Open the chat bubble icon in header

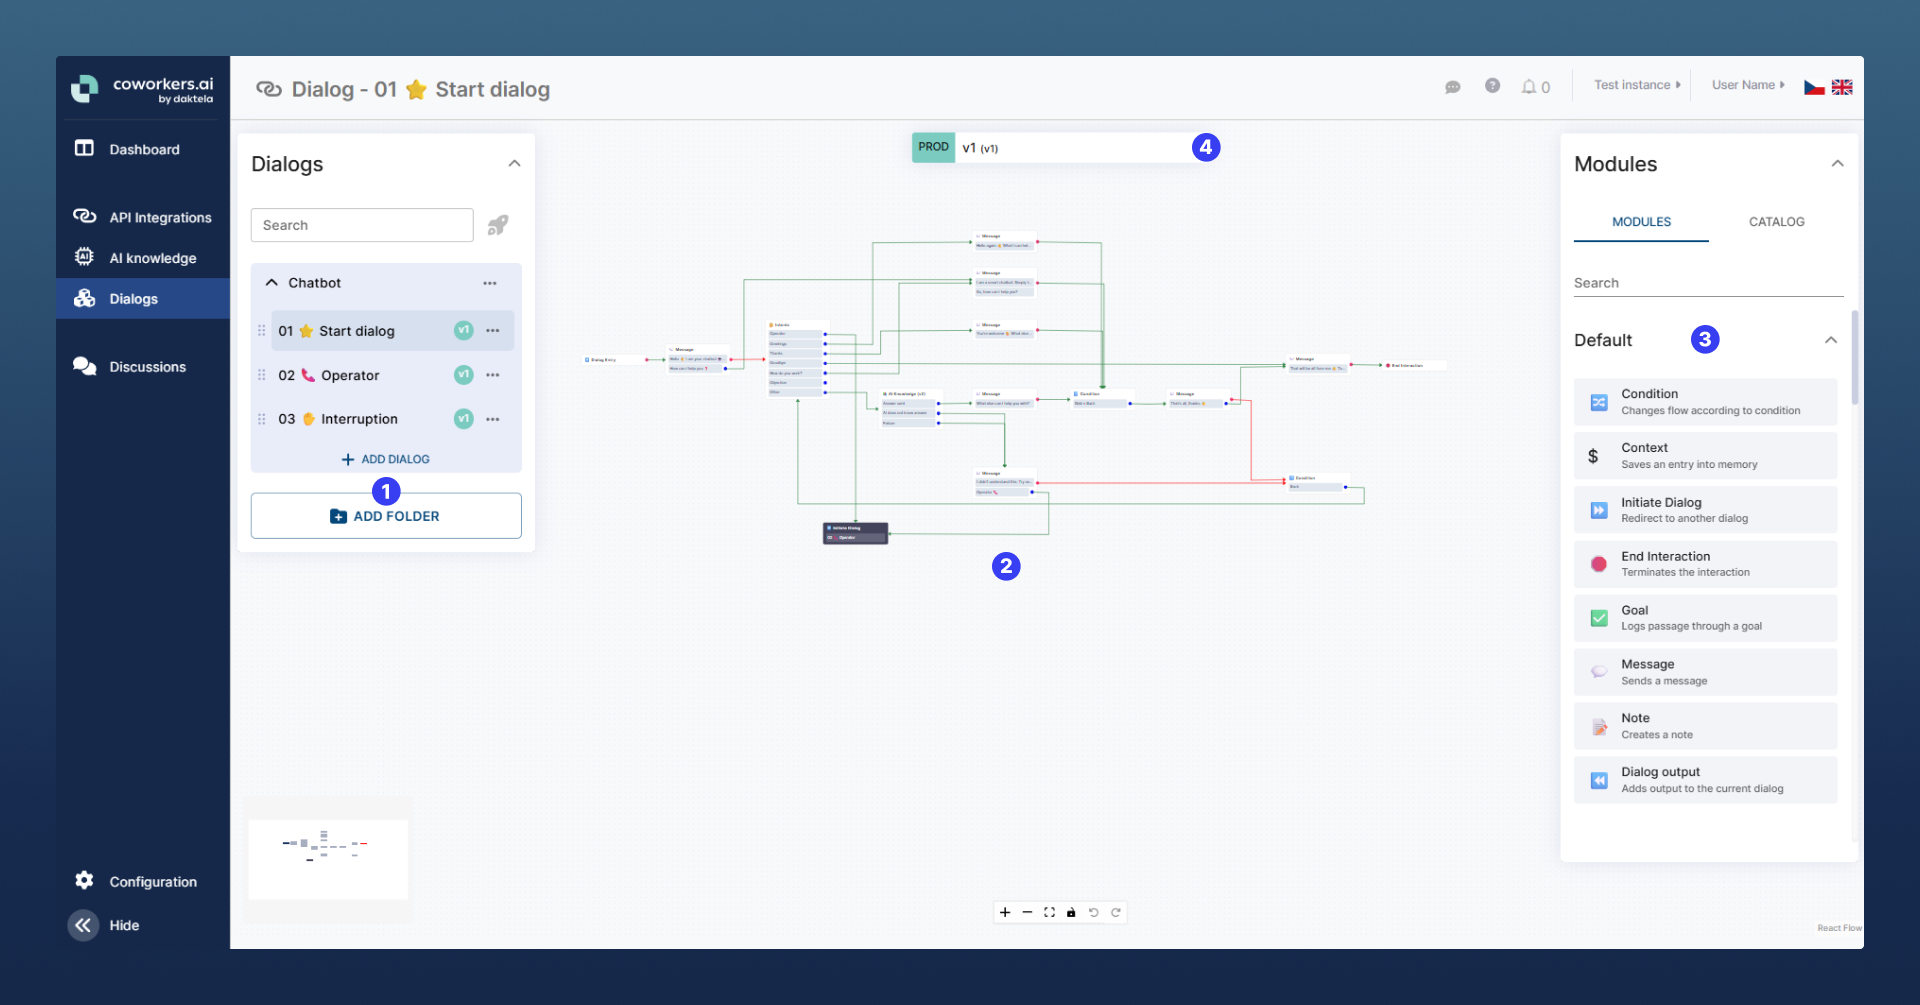(1452, 87)
